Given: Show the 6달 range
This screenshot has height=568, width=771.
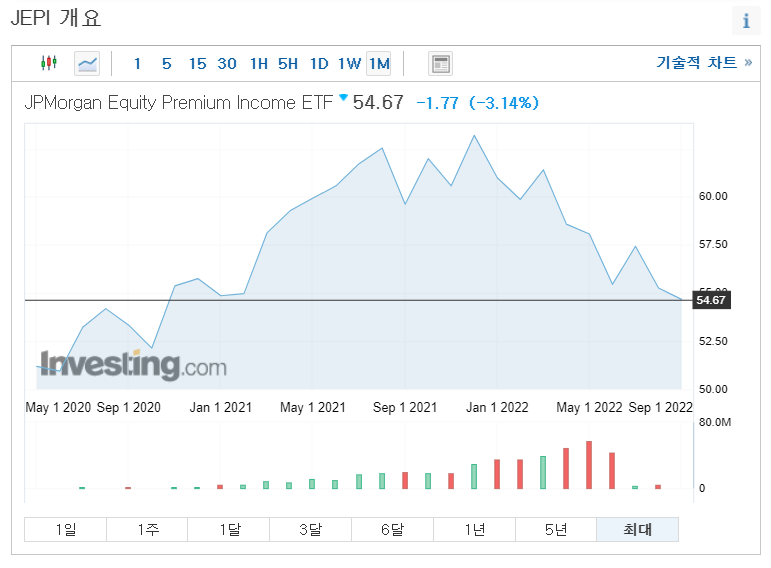Looking at the screenshot, I should [392, 529].
